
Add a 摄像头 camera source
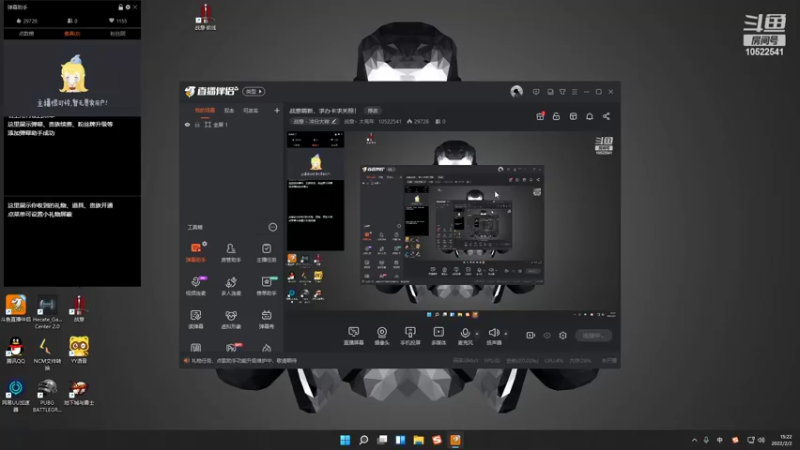tap(382, 336)
